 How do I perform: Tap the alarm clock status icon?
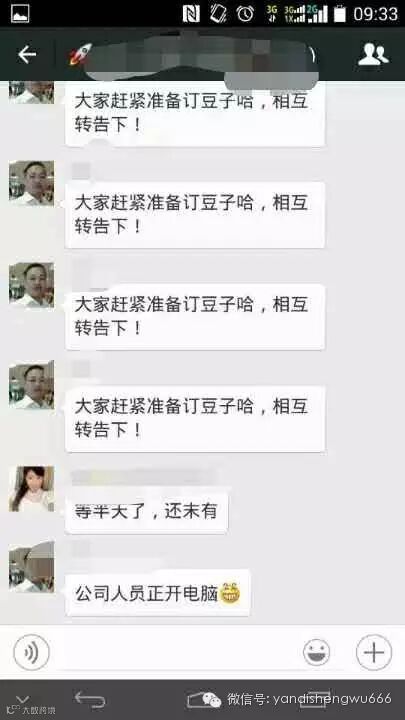(245, 14)
